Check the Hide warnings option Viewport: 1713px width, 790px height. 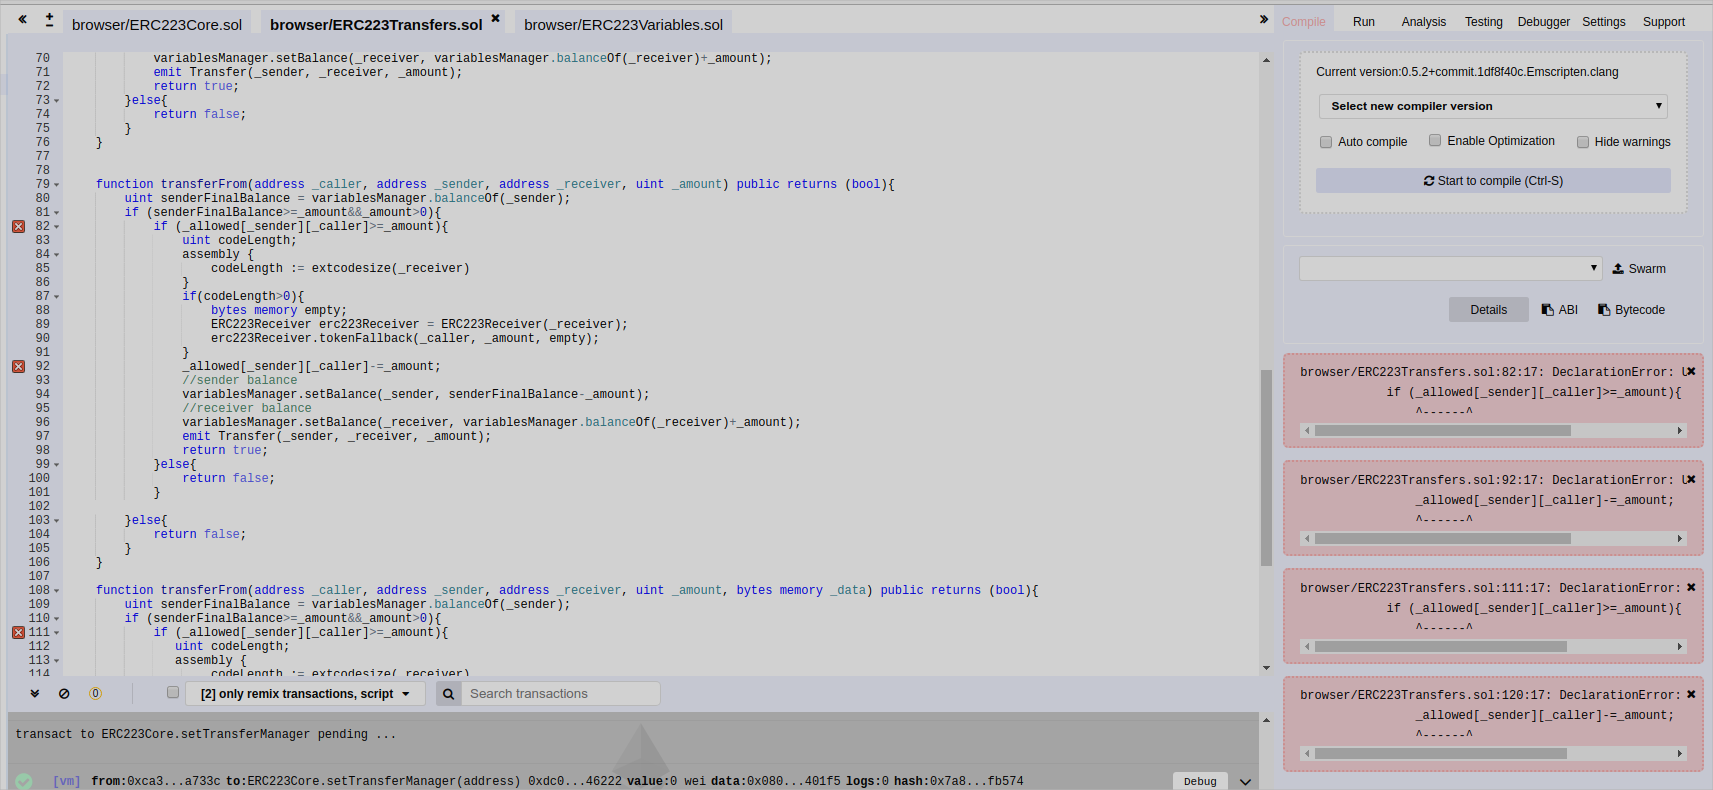click(1583, 142)
